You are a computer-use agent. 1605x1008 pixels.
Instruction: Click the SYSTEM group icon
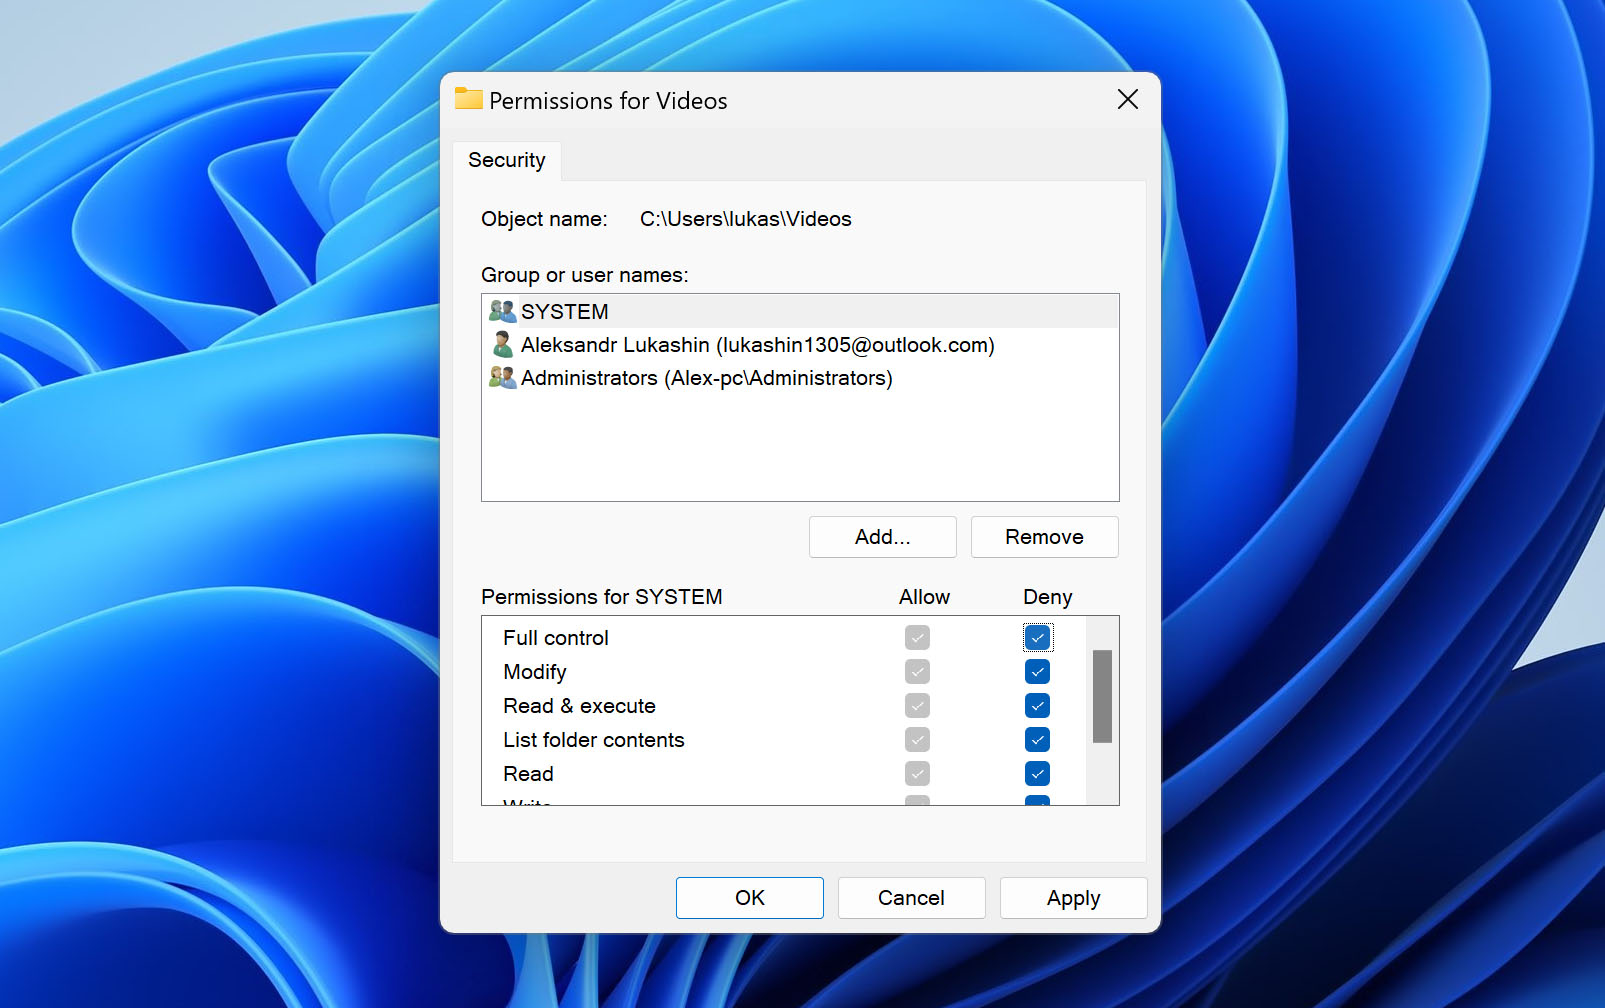[x=502, y=312]
